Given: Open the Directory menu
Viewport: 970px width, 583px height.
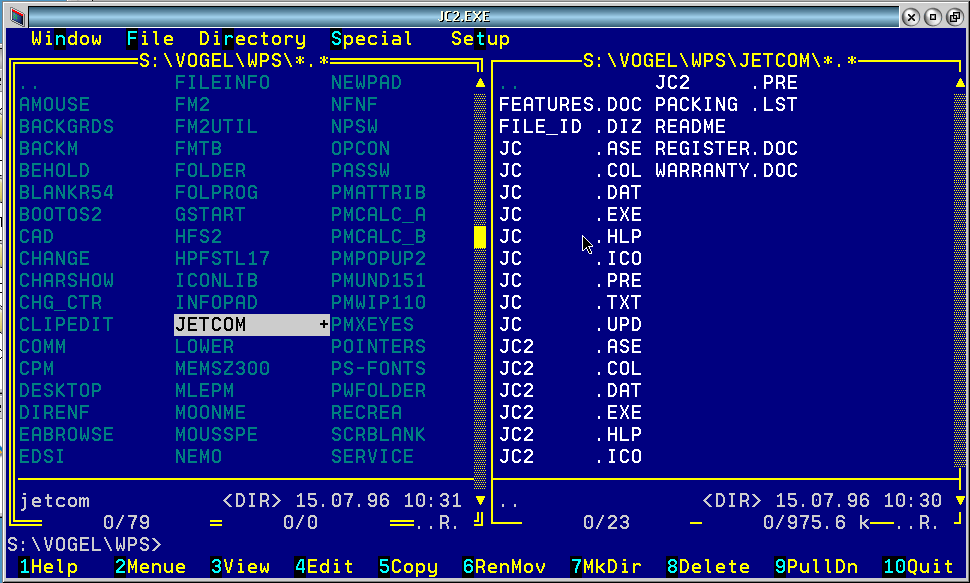Looking at the screenshot, I should point(252,39).
